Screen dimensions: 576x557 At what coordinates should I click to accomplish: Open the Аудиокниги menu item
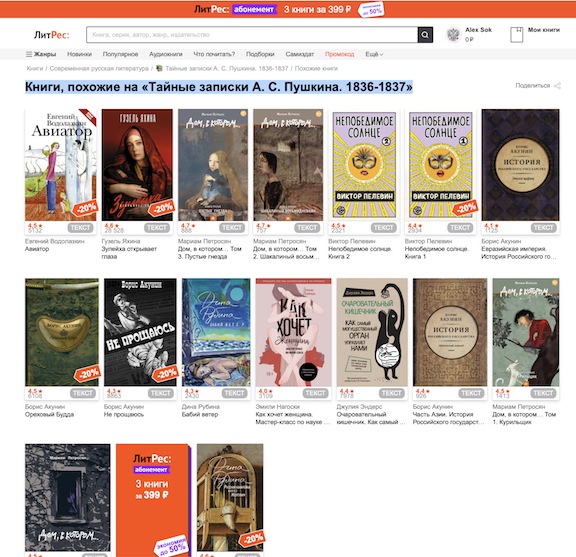(x=166, y=54)
